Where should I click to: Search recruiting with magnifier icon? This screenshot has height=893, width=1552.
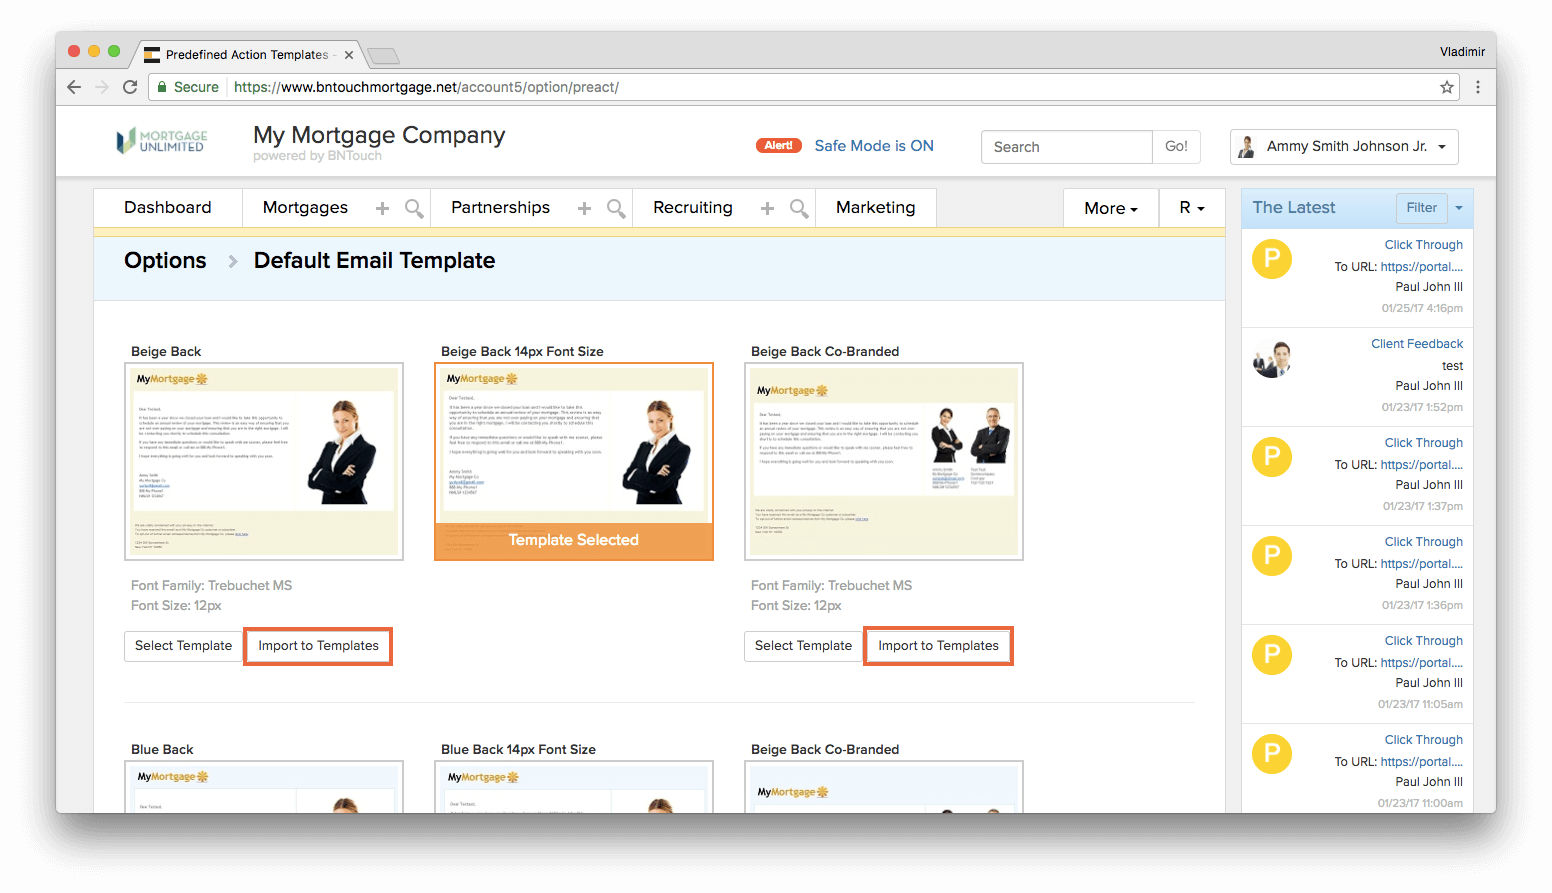click(x=799, y=208)
